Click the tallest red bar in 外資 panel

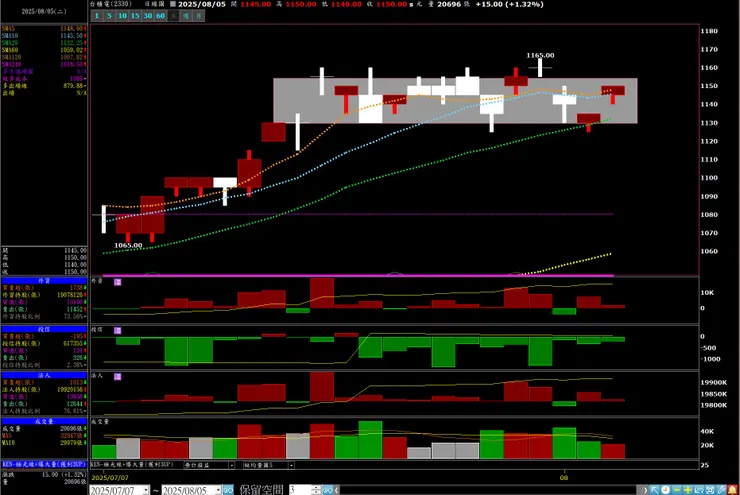point(322,293)
